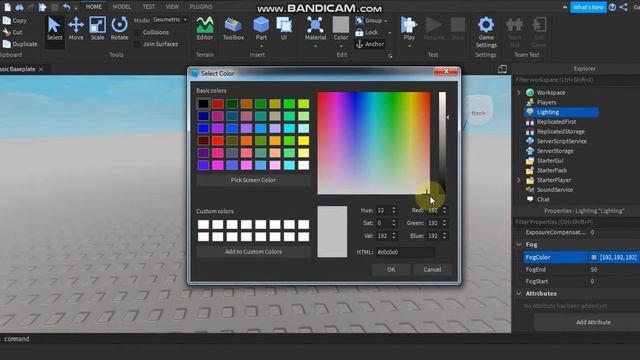Select the first custom color slot
Image resolution: width=640 pixels, height=360 pixels.
203,224
